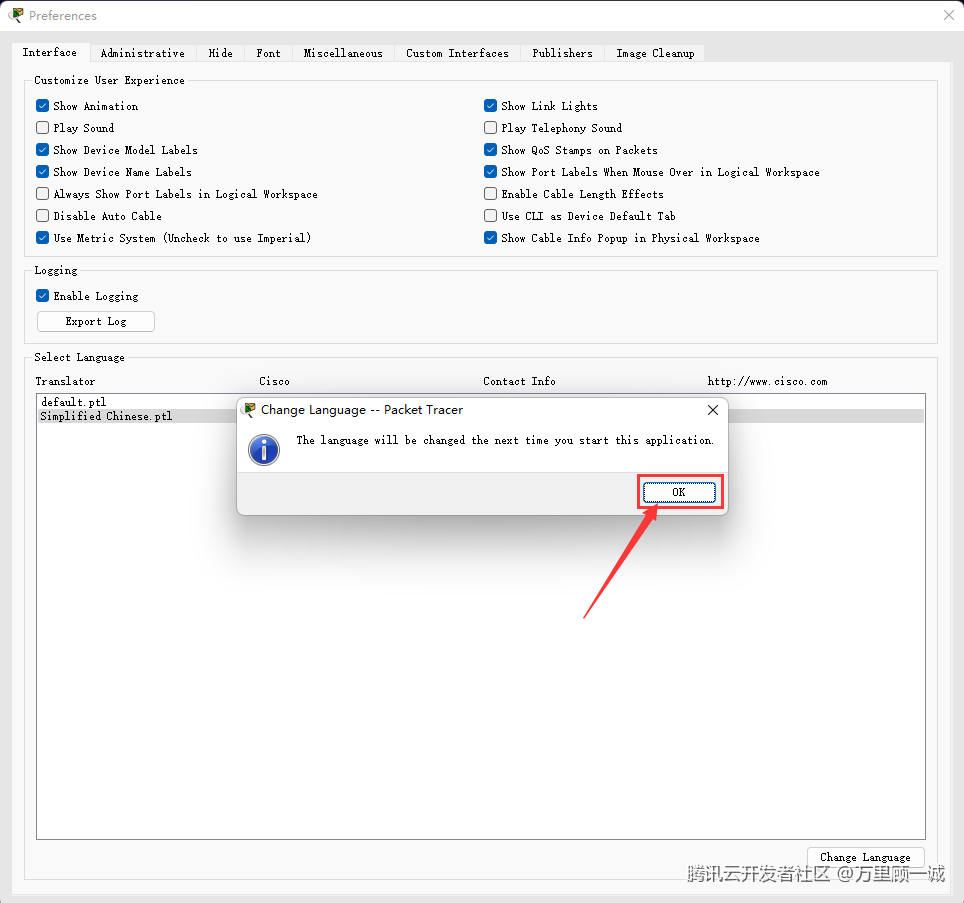Toggle Show Port Labels When Mouse Over

pos(491,172)
